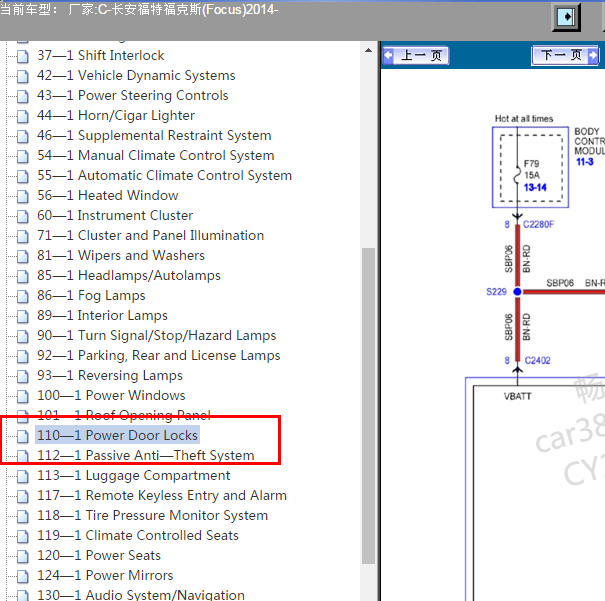Open 81—1 Wipers and Washers
Image resolution: width=605 pixels, height=601 pixels.
point(121,256)
